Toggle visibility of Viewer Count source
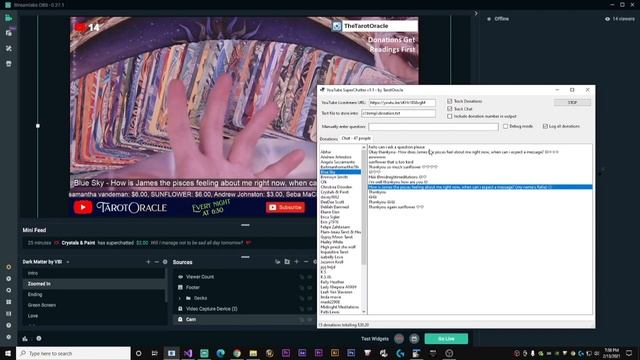Image resolution: width=640 pixels, height=360 pixels. tap(309, 277)
